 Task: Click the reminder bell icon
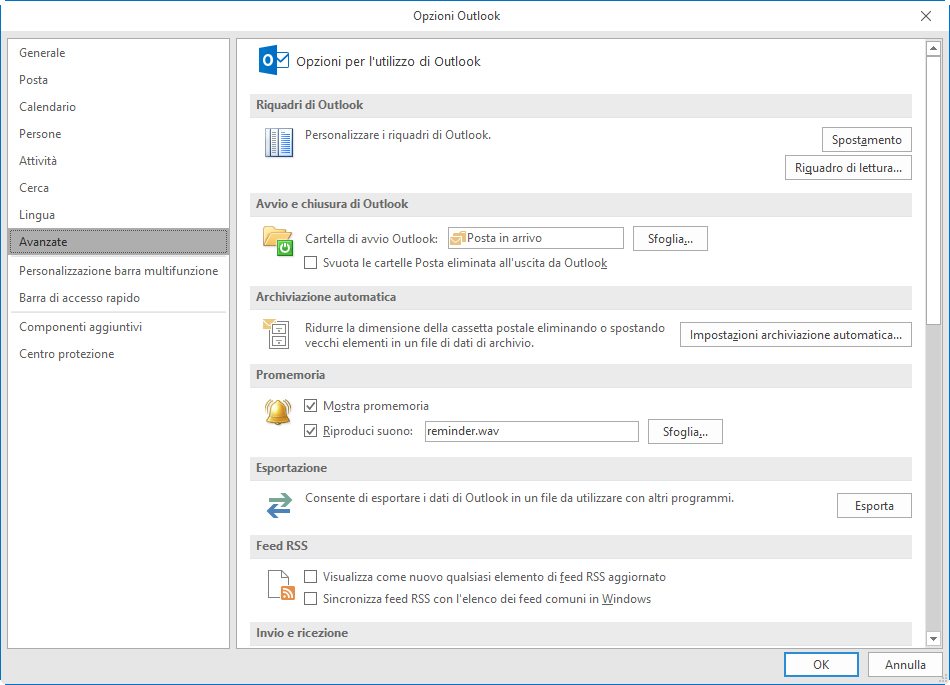click(x=278, y=412)
